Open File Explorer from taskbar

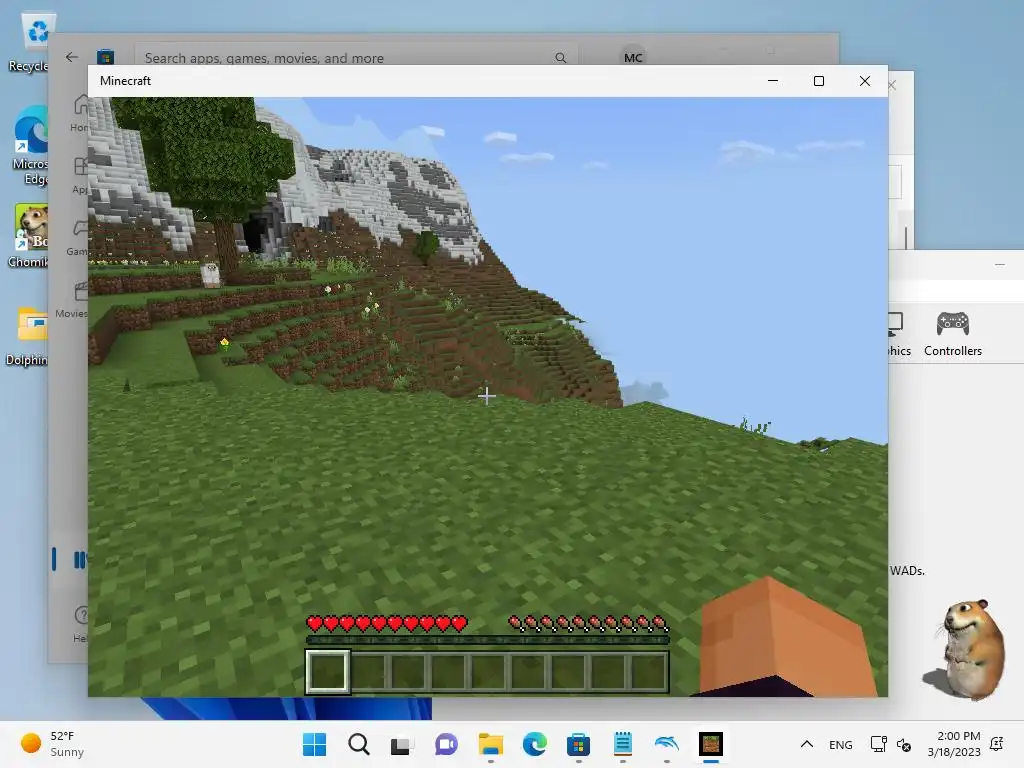pyautogui.click(x=490, y=744)
